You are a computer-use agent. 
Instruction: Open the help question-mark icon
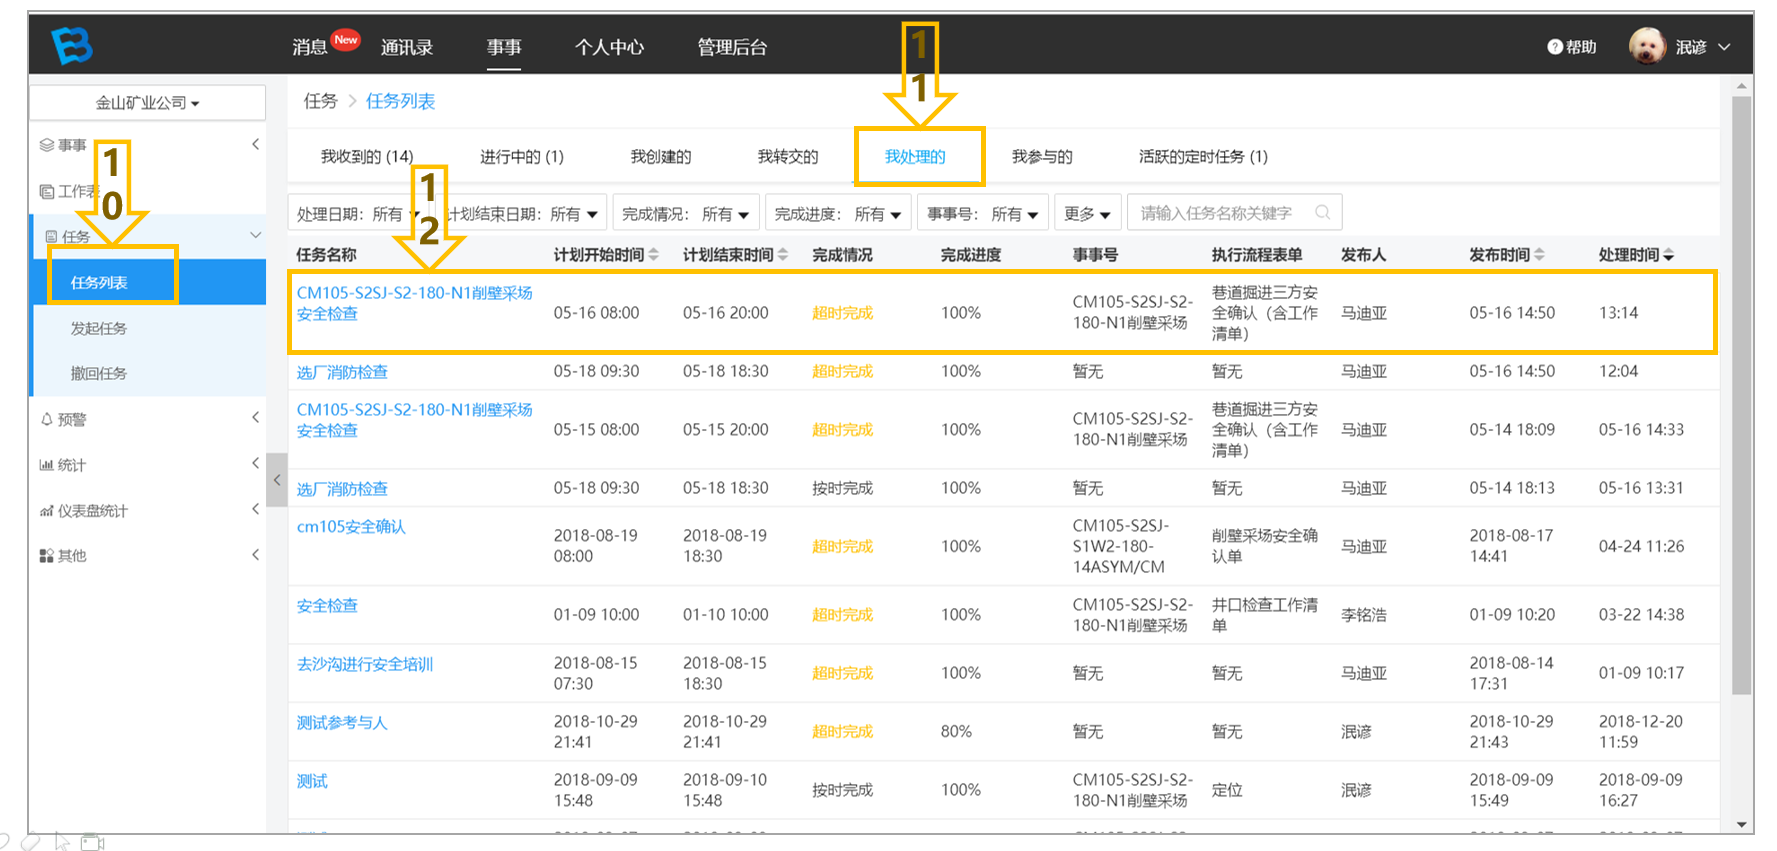(x=1554, y=47)
